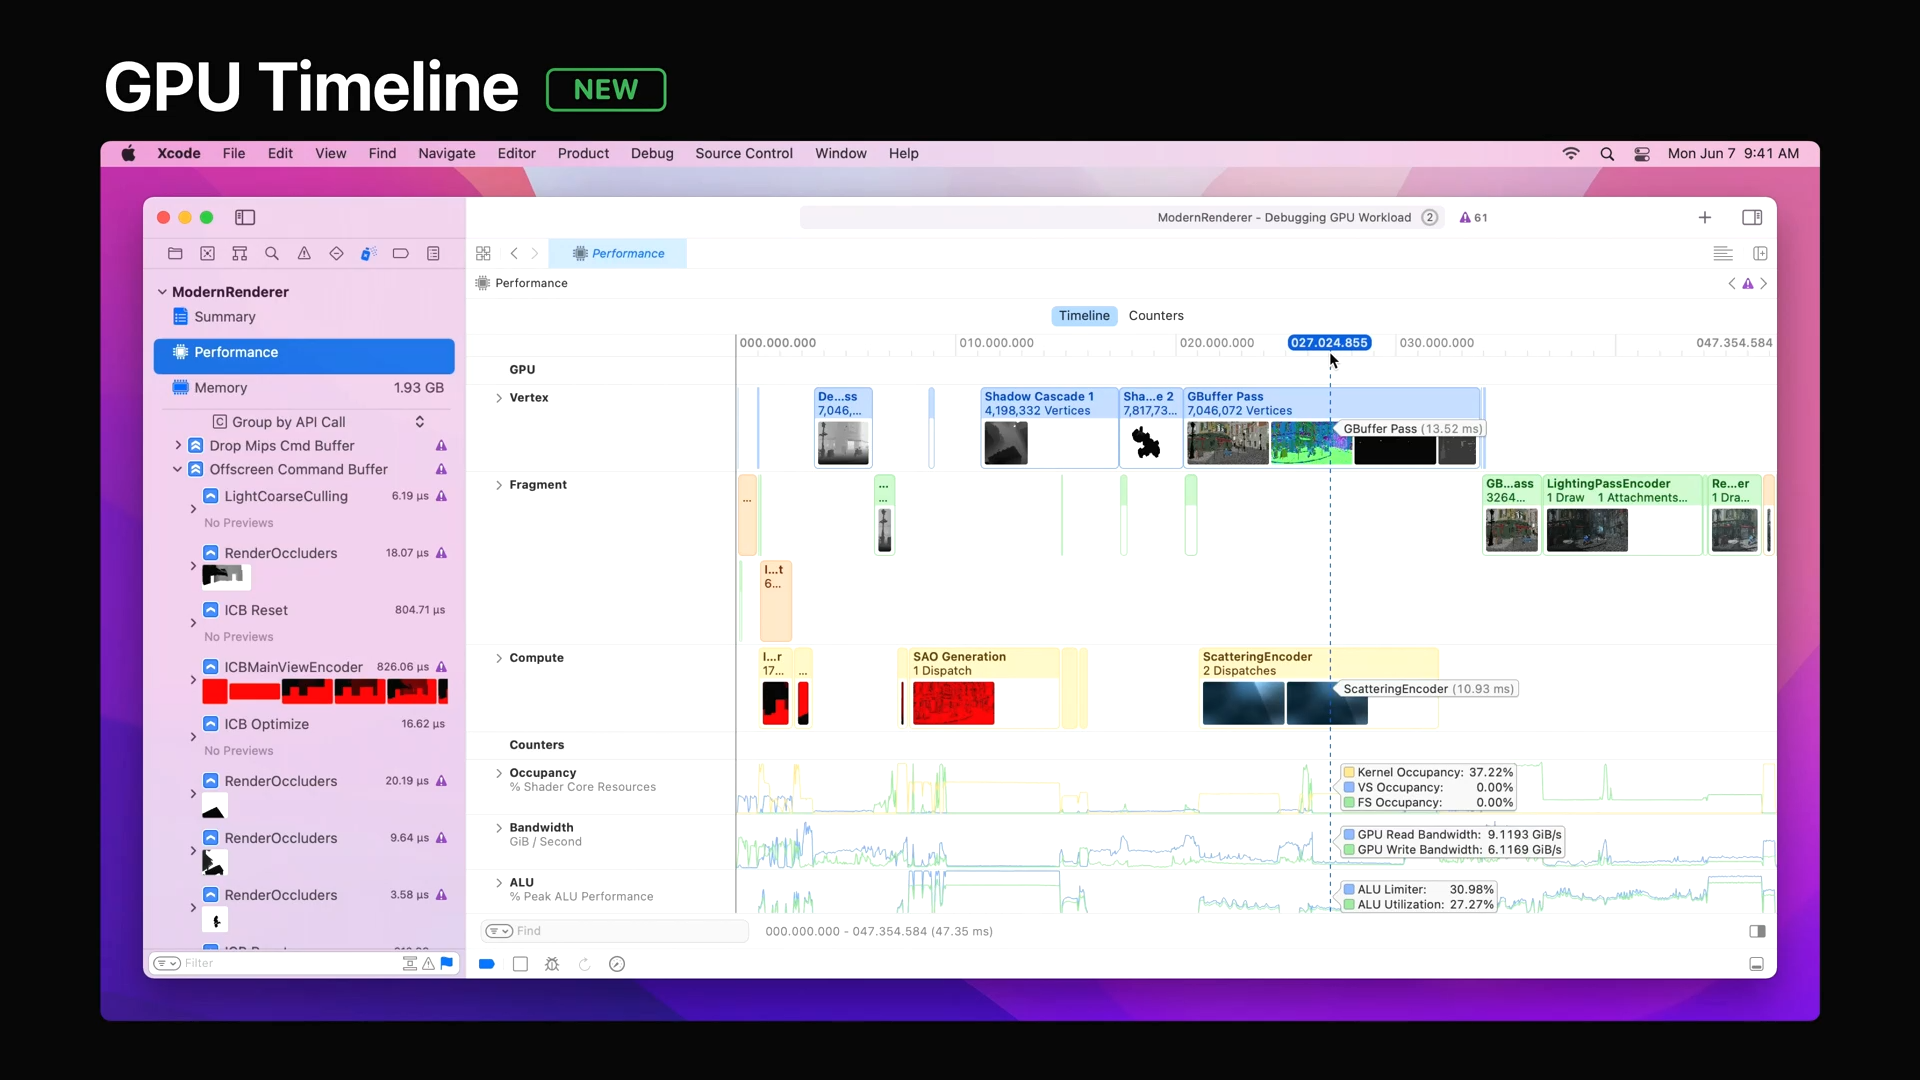Click the 027.024.855 timeline playhead marker
Screen dimensions: 1920x1080
point(1328,343)
